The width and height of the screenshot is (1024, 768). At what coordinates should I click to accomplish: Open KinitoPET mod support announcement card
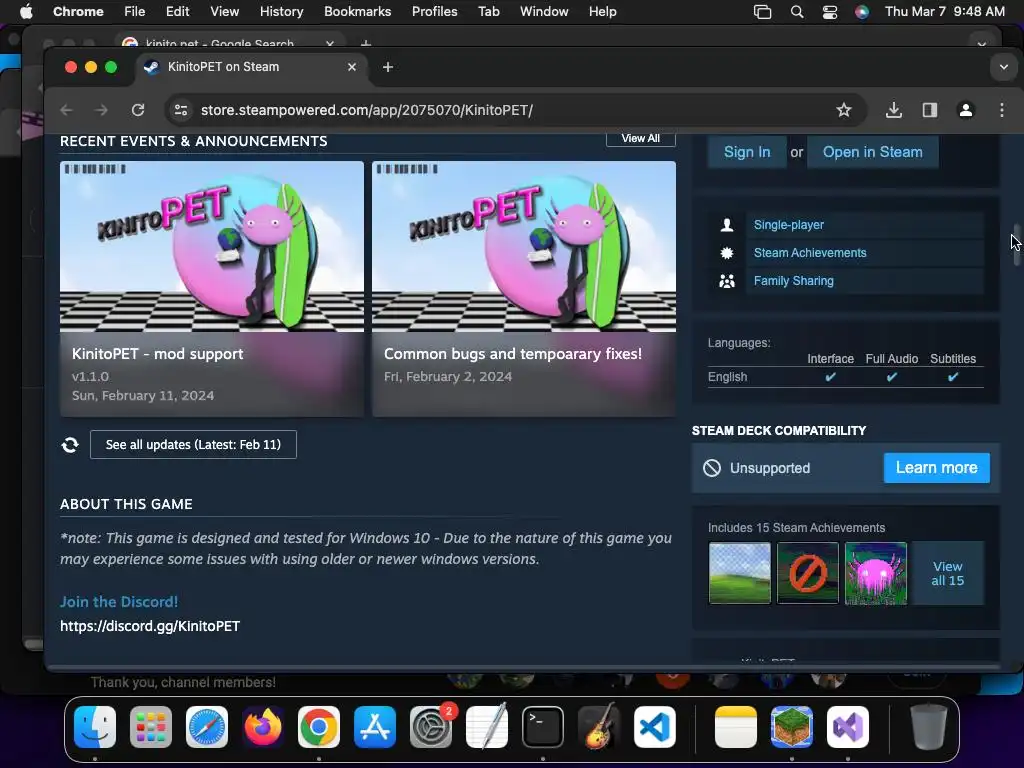coord(212,289)
